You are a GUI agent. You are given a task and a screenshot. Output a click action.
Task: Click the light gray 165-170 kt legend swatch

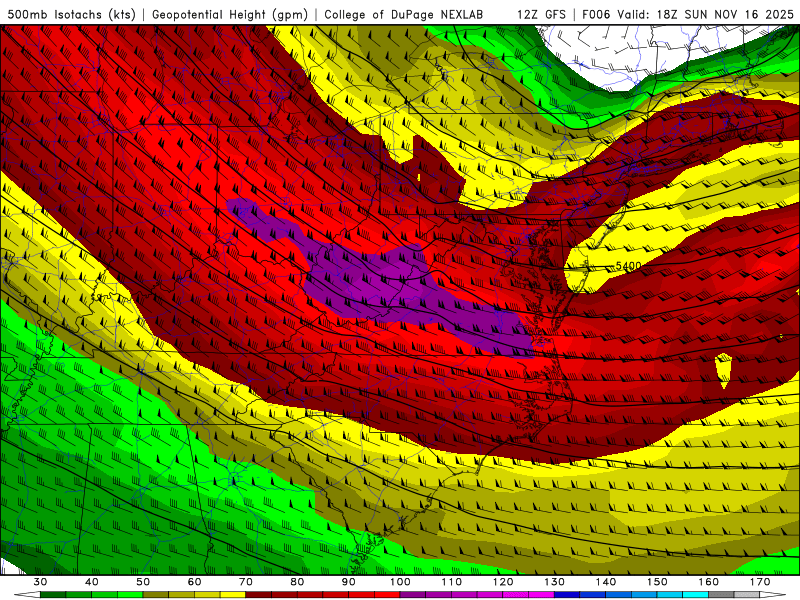coord(747,594)
